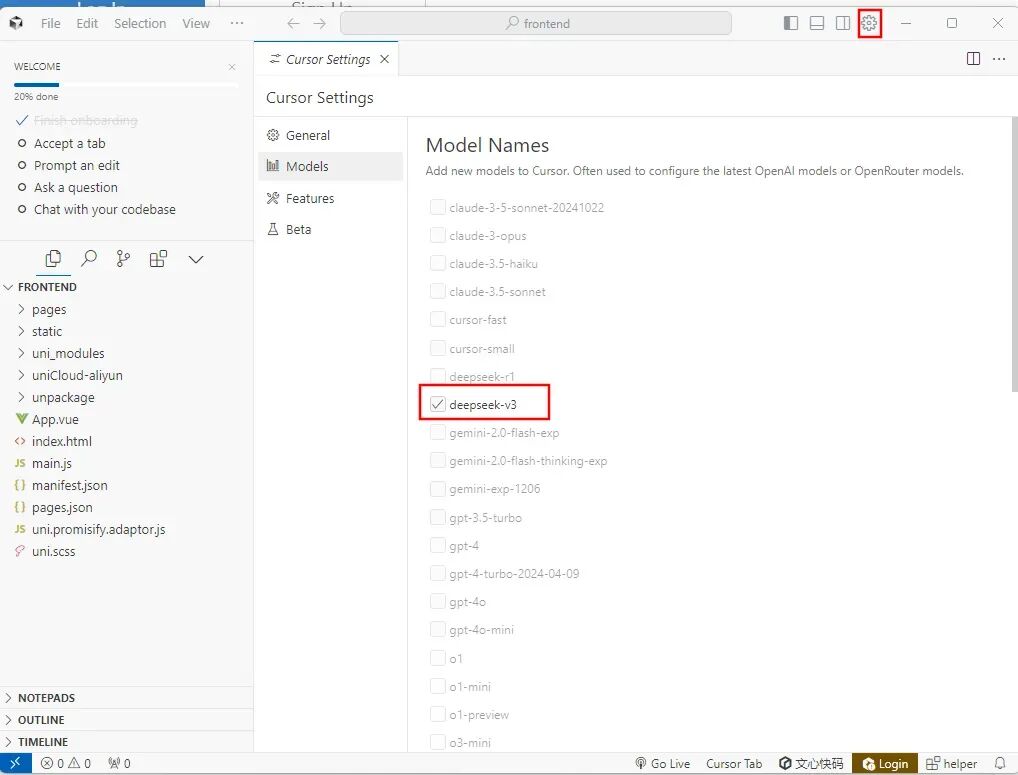The width and height of the screenshot is (1018, 775).
Task: Close the Cursor Settings tab
Action: [384, 59]
